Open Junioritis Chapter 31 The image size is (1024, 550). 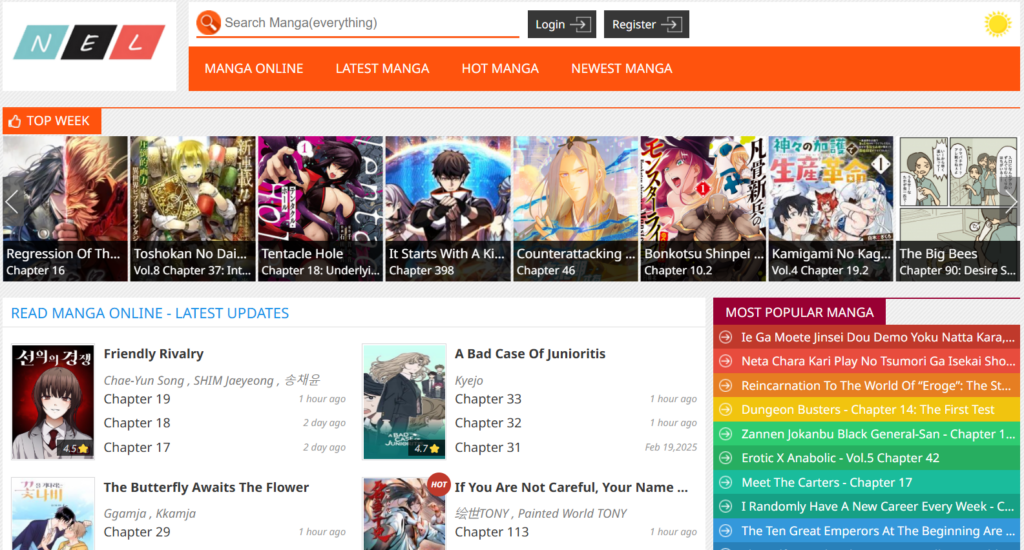[488, 447]
